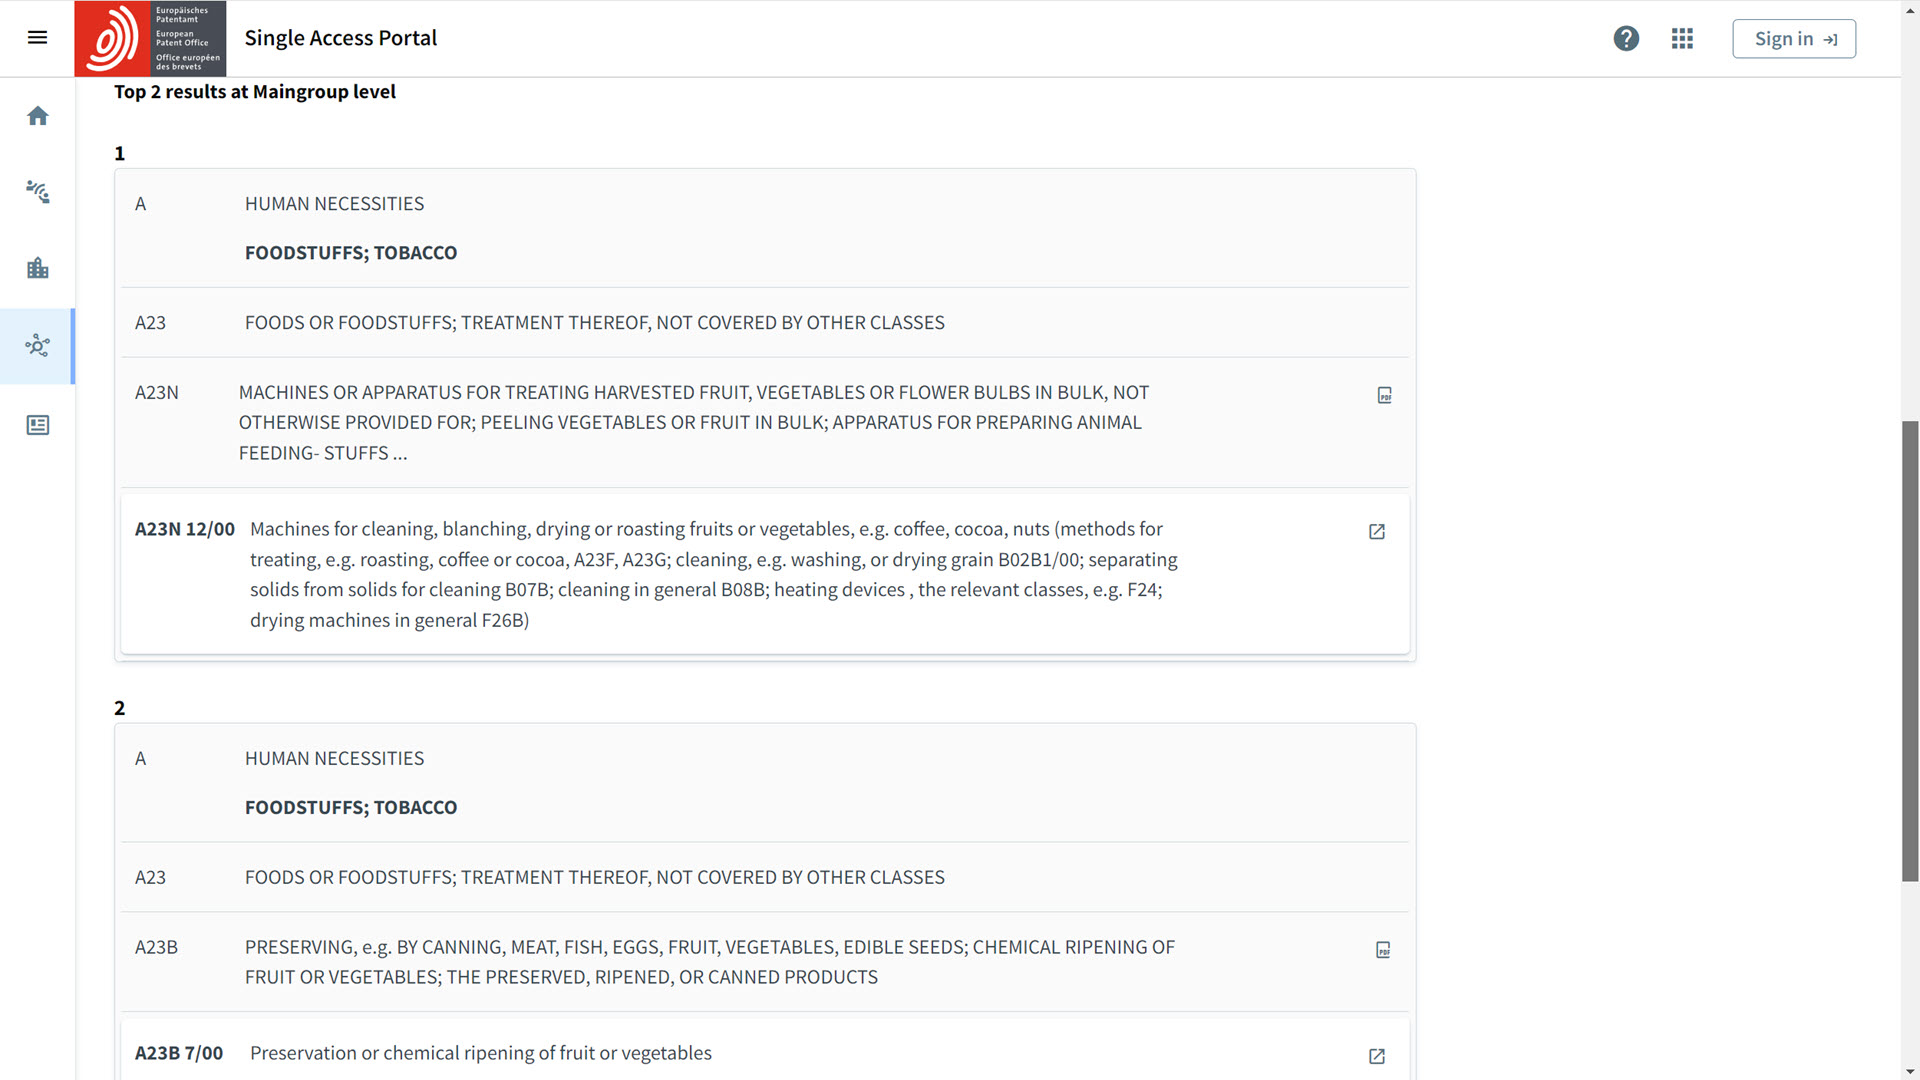Open the hamburger navigation menu

[x=37, y=38]
